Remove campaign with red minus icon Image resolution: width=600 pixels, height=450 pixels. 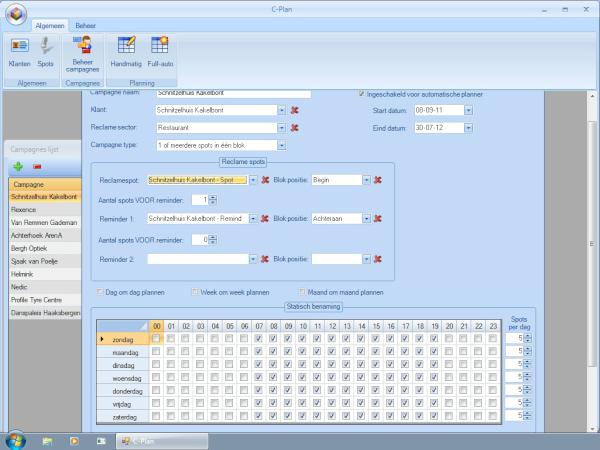tap(37, 166)
